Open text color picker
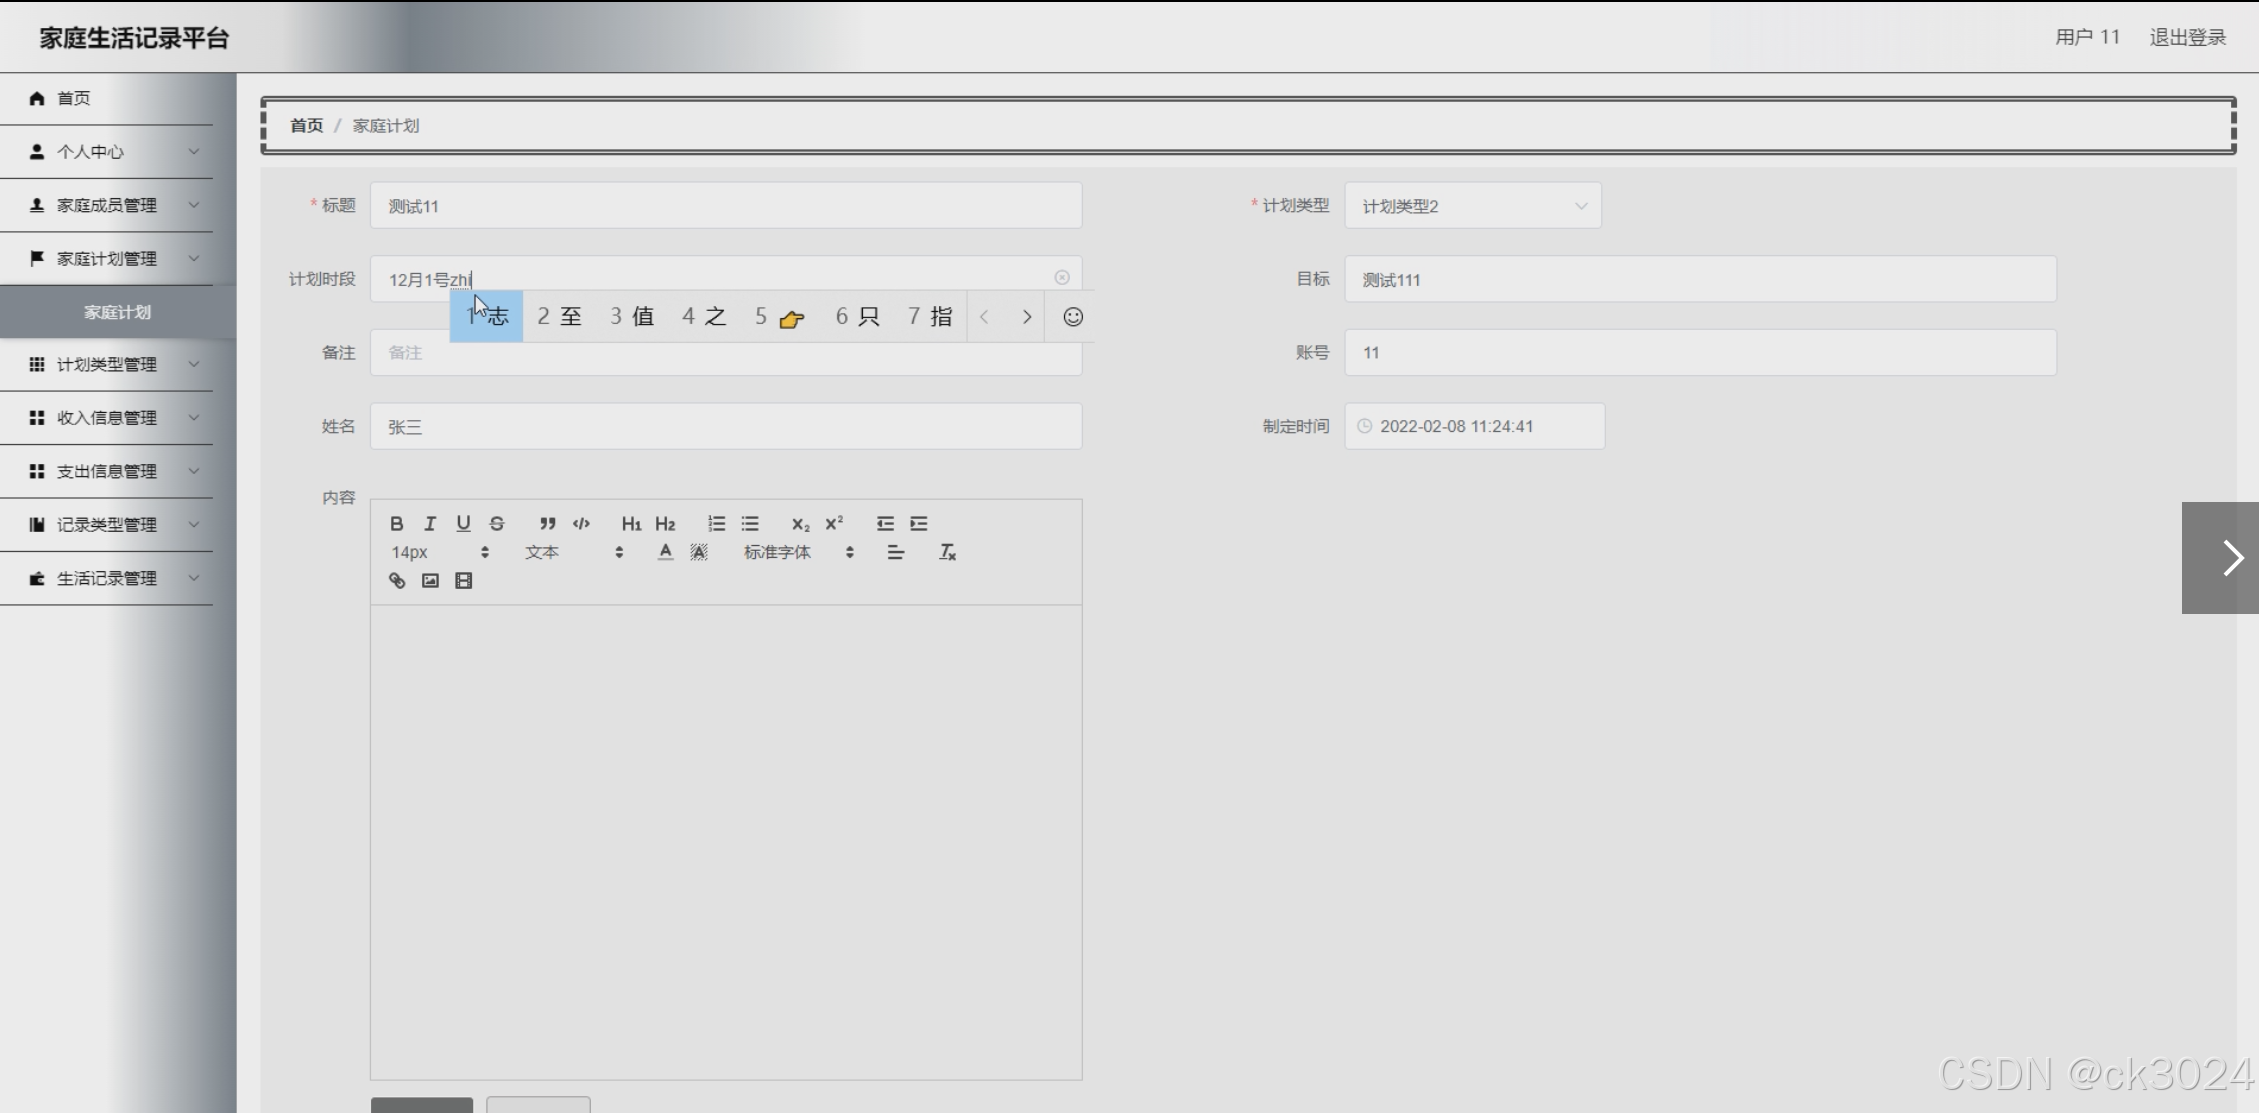The height and width of the screenshot is (1113, 2259). 665,552
